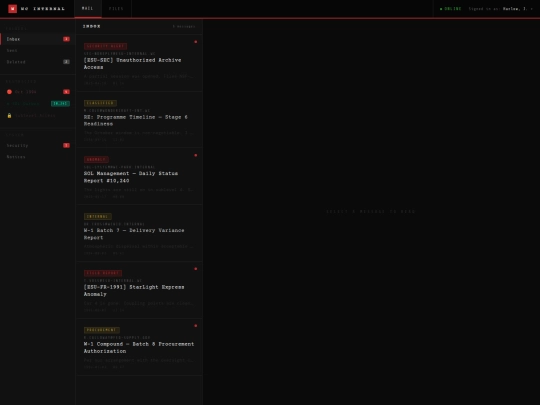Click the yellow Internal tag
The image size is (540, 405).
click(x=98, y=216)
